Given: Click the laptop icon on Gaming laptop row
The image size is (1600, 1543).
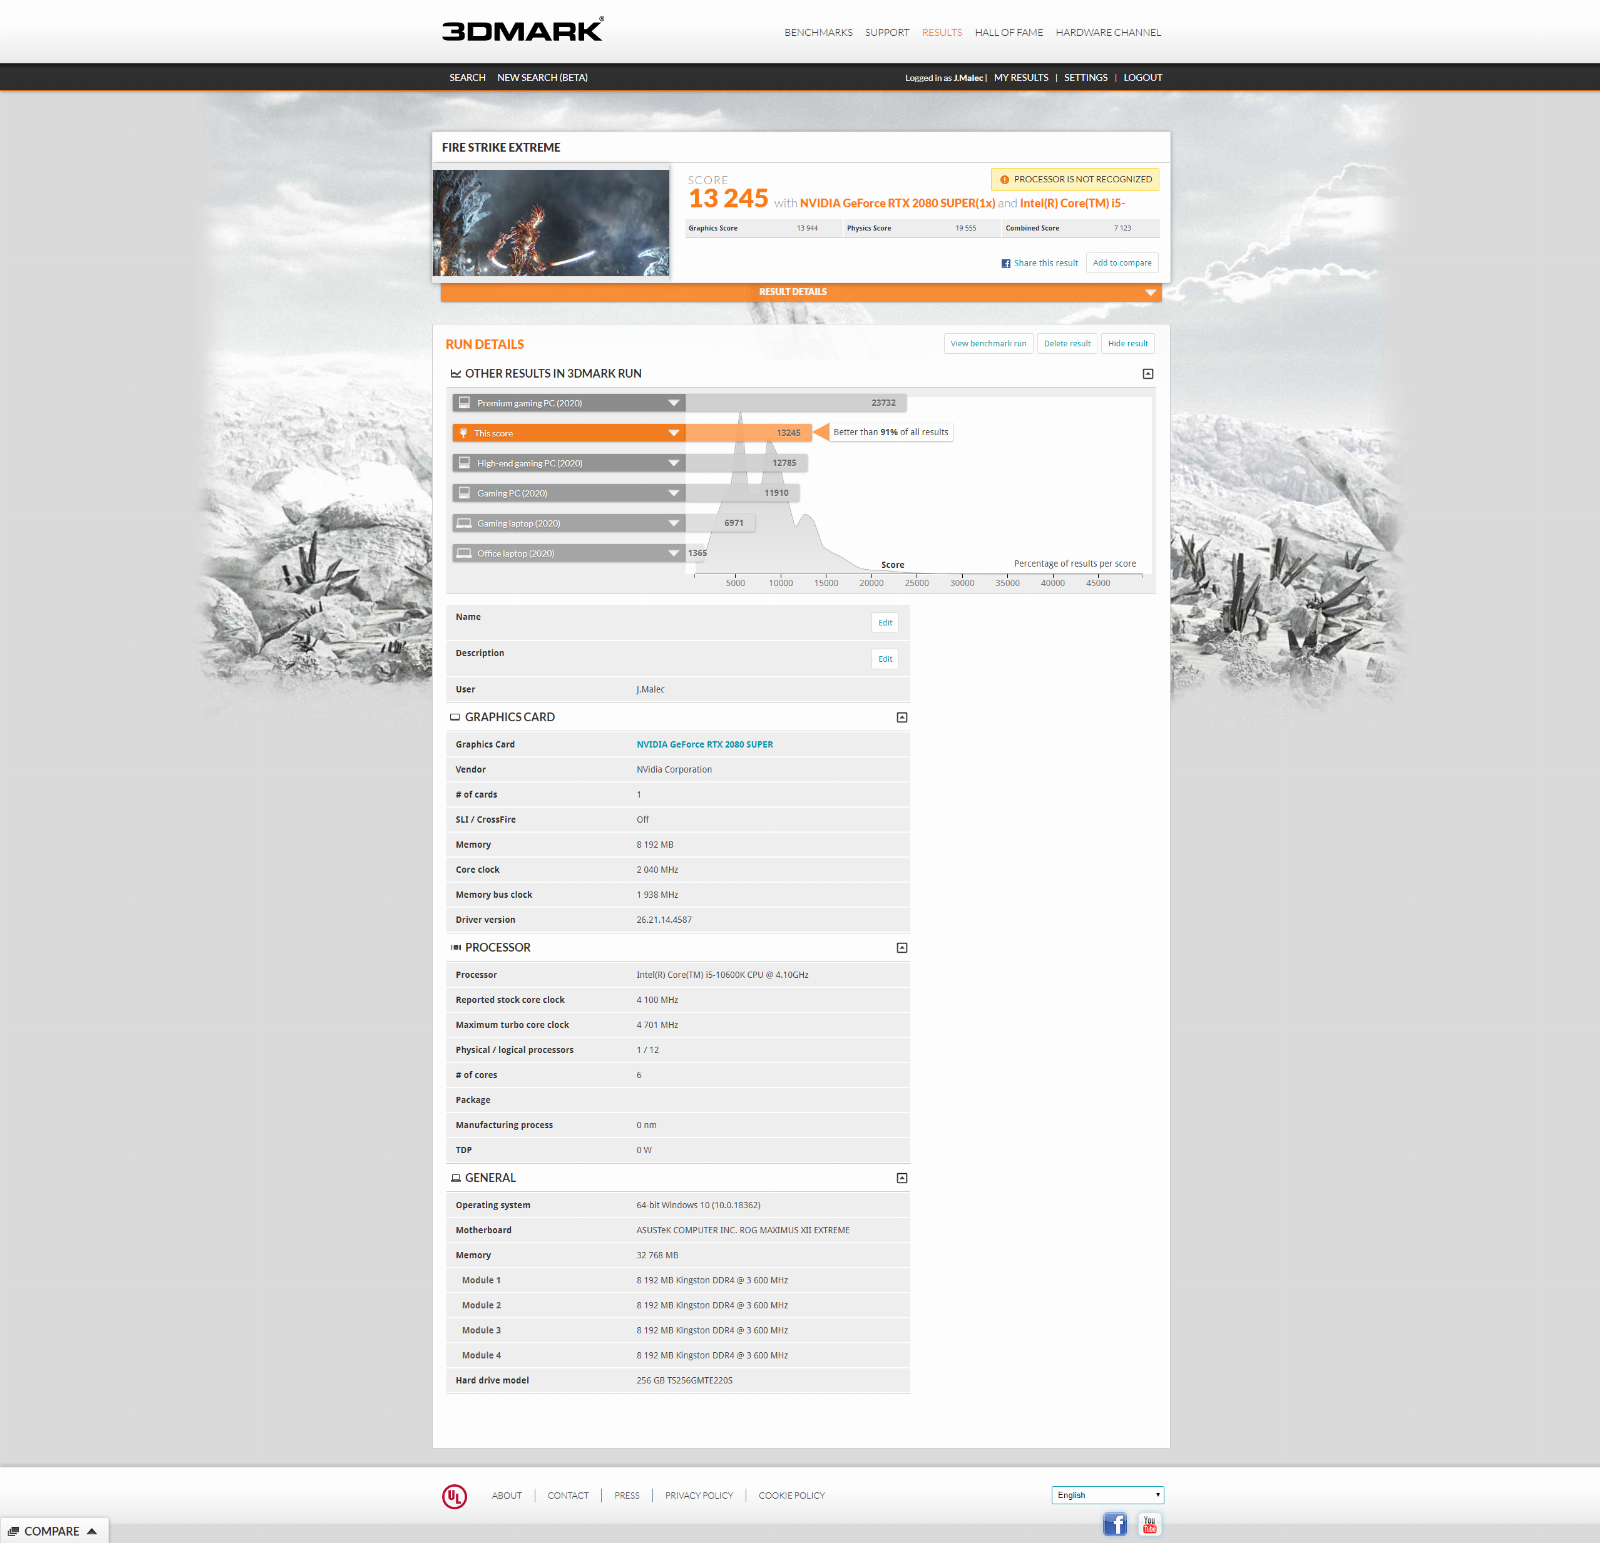Looking at the screenshot, I should [464, 523].
